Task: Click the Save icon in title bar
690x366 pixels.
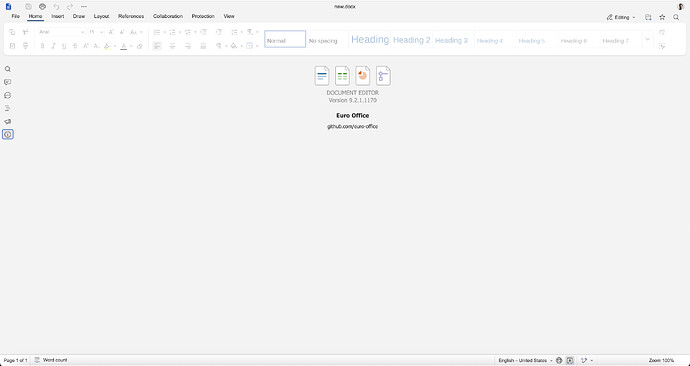Action: pyautogui.click(x=29, y=7)
